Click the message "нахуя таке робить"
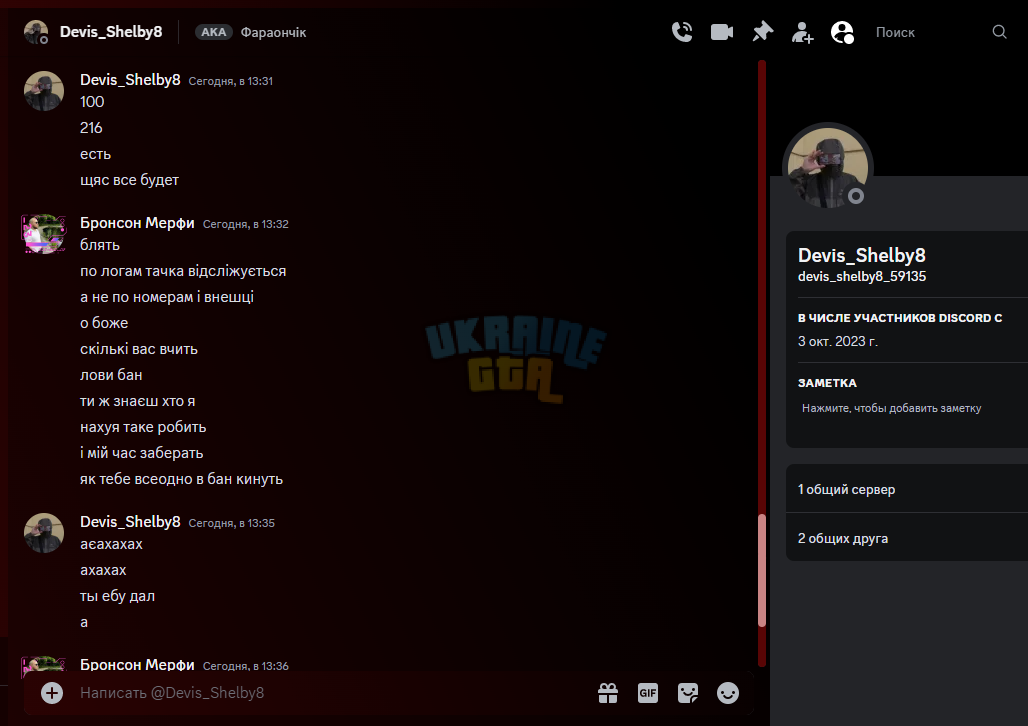Screen dimensions: 1028x726 tap(143, 427)
